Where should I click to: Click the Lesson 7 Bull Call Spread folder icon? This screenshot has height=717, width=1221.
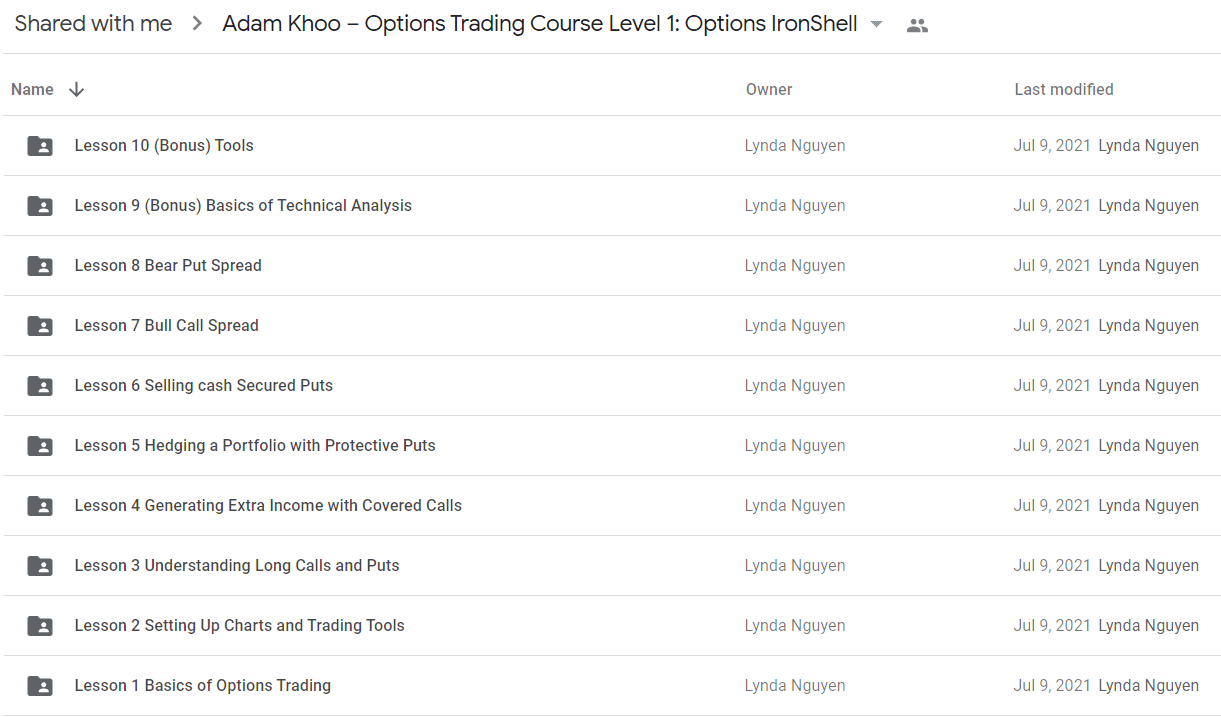[40, 326]
